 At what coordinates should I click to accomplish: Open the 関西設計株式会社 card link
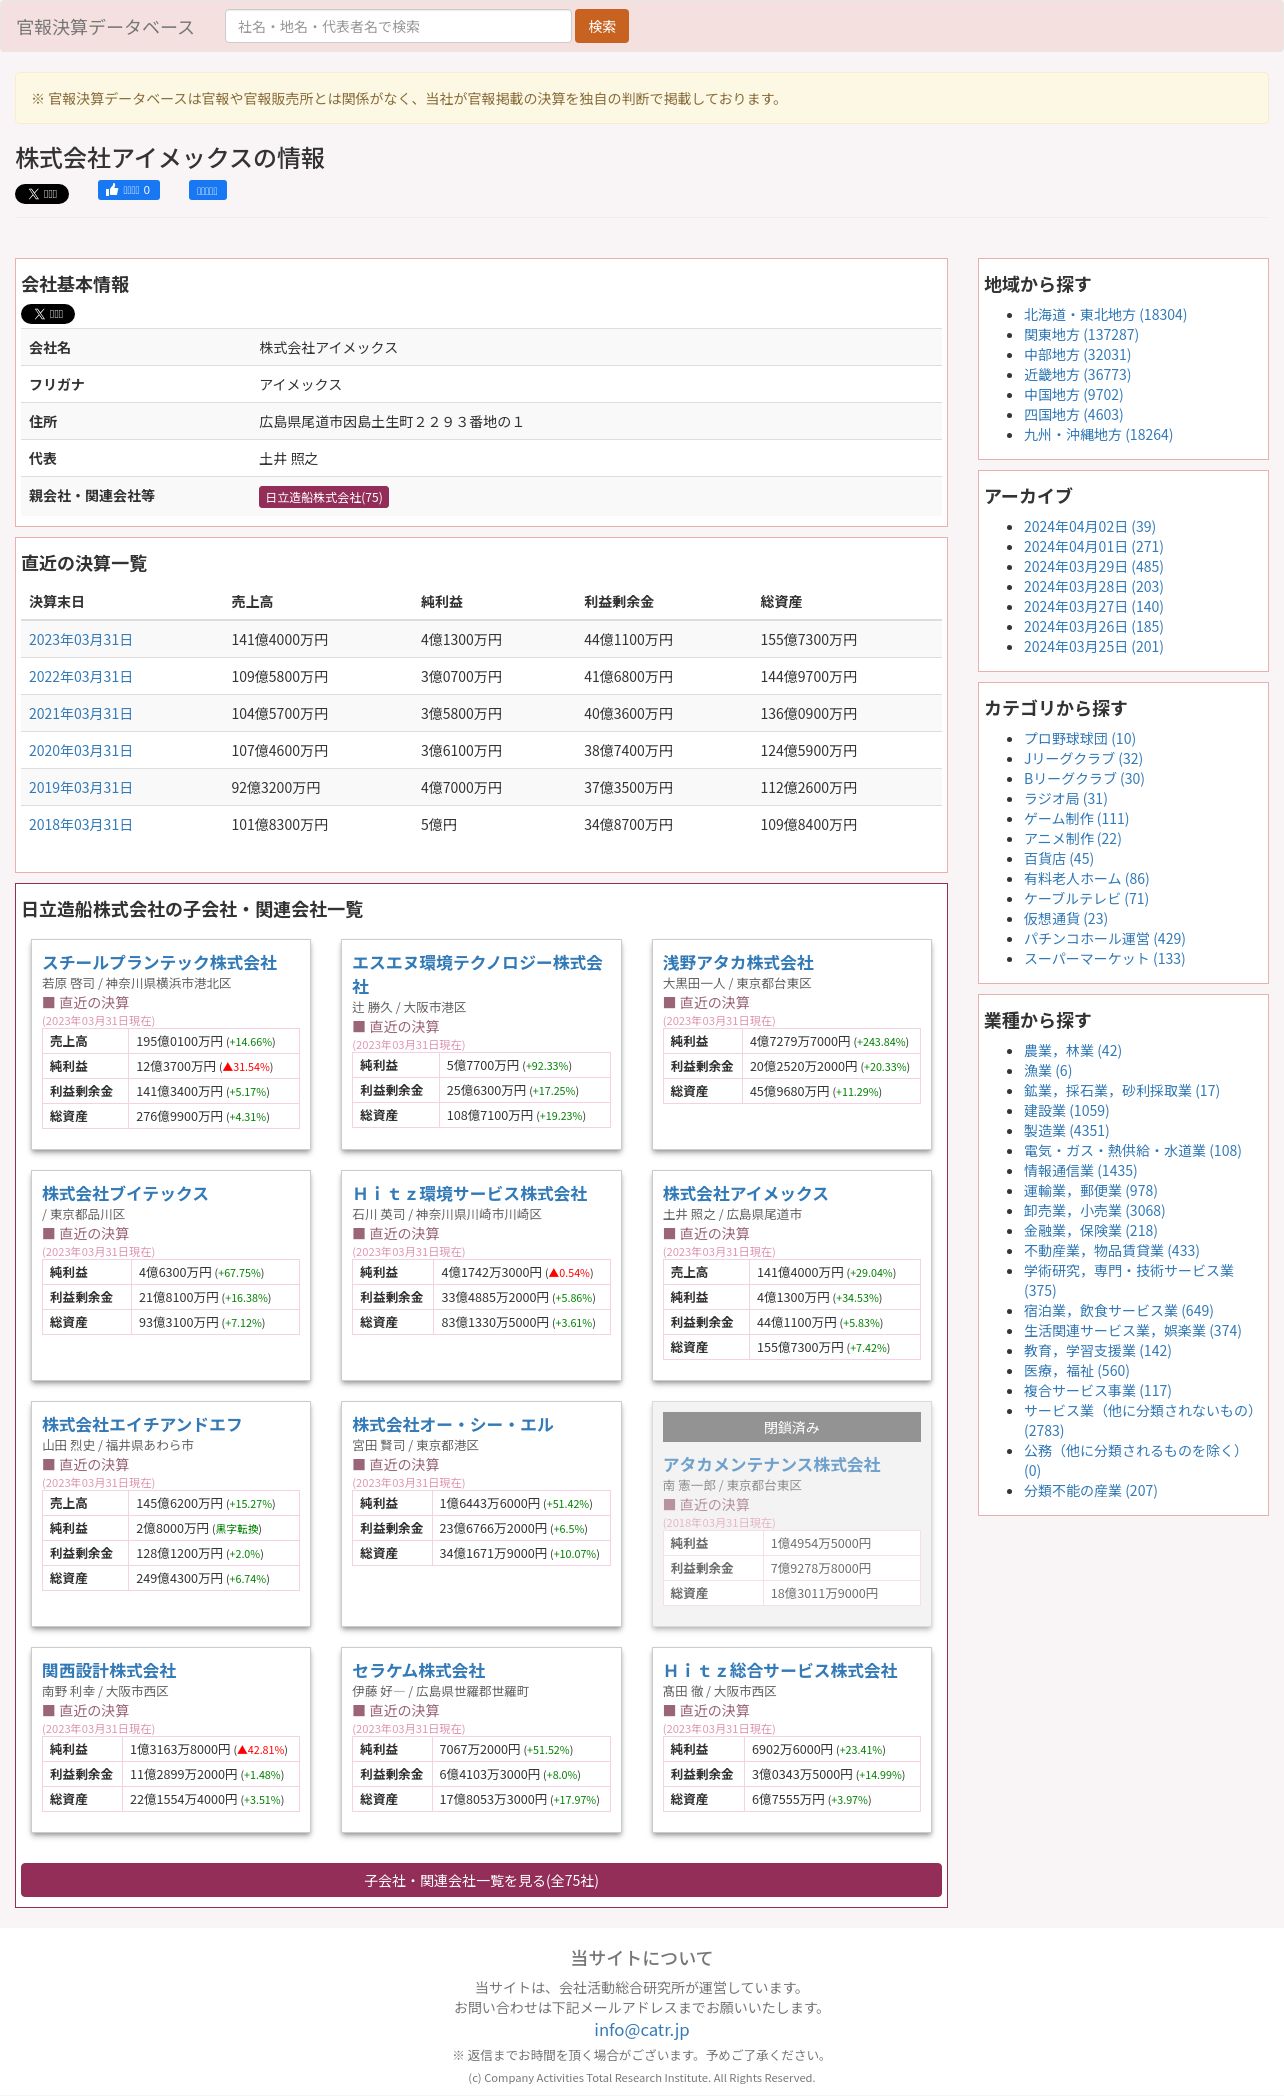[109, 1671]
